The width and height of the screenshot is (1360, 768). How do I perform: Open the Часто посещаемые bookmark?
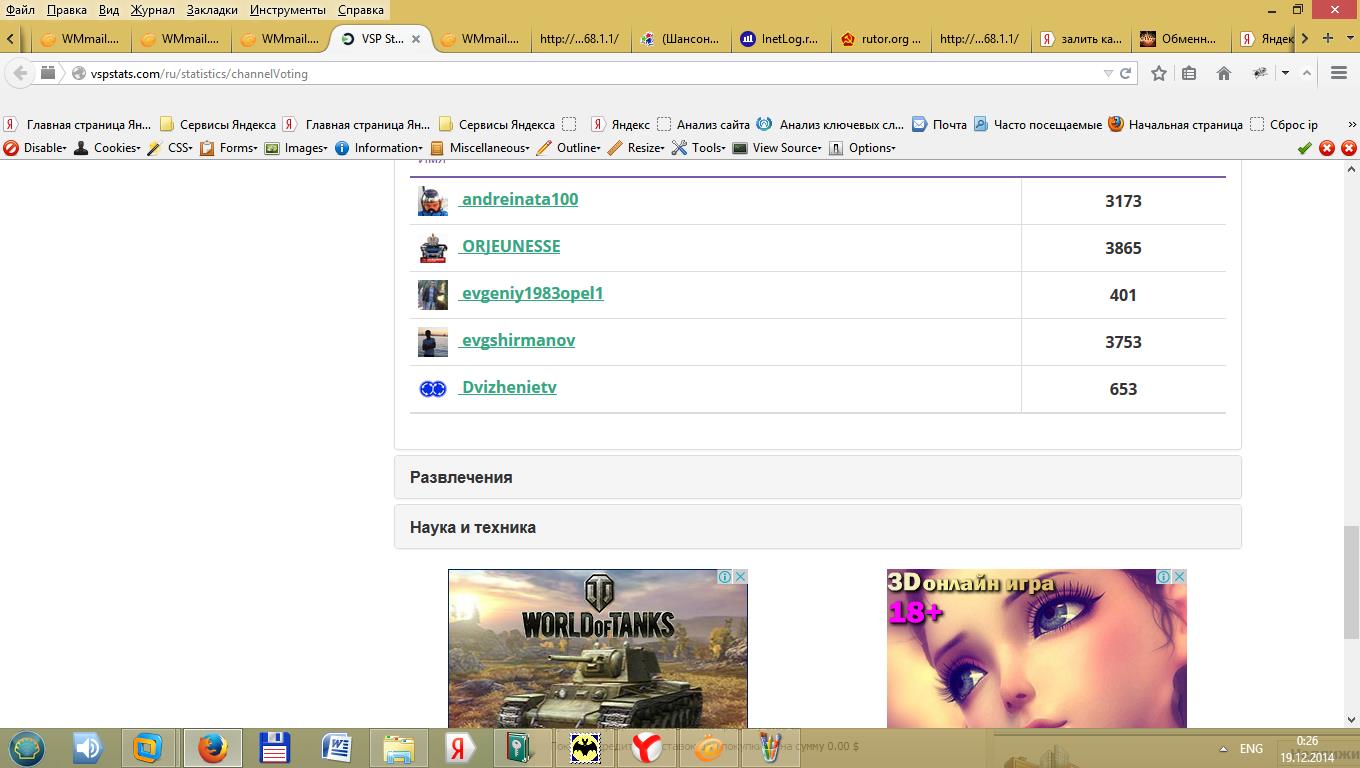tap(1037, 124)
